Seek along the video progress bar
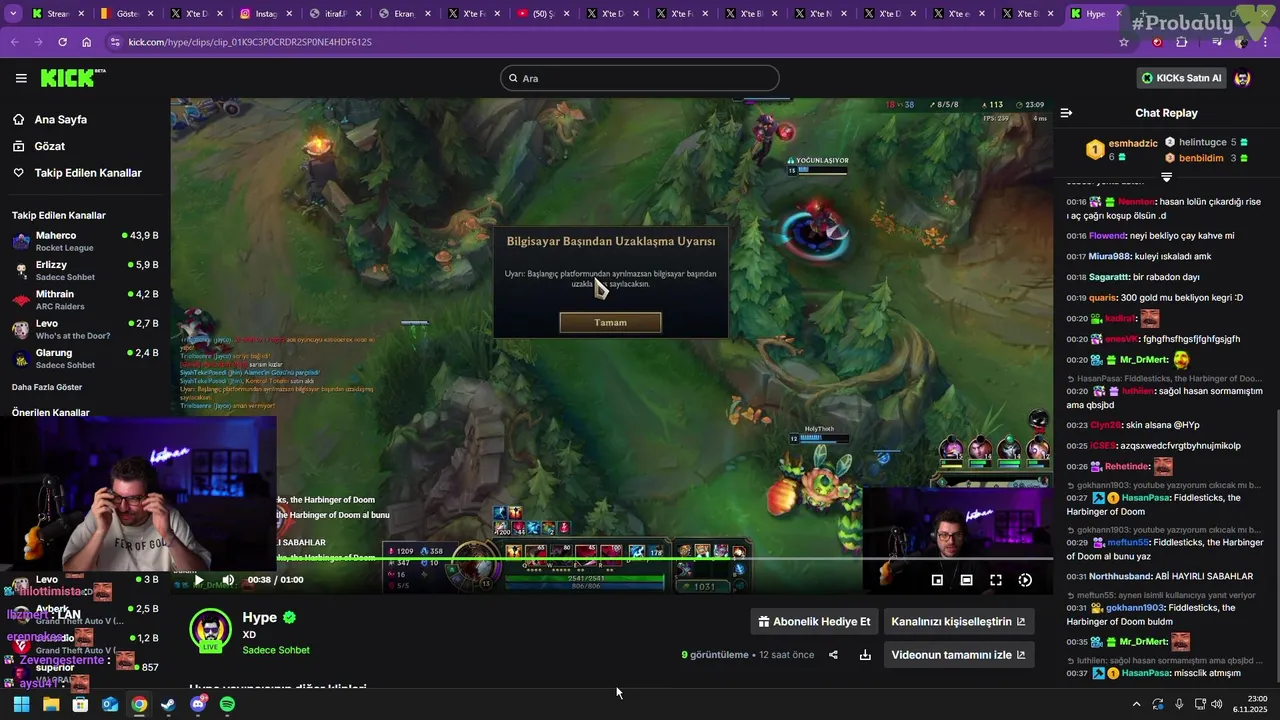The height and width of the screenshot is (720, 1280). (612, 558)
